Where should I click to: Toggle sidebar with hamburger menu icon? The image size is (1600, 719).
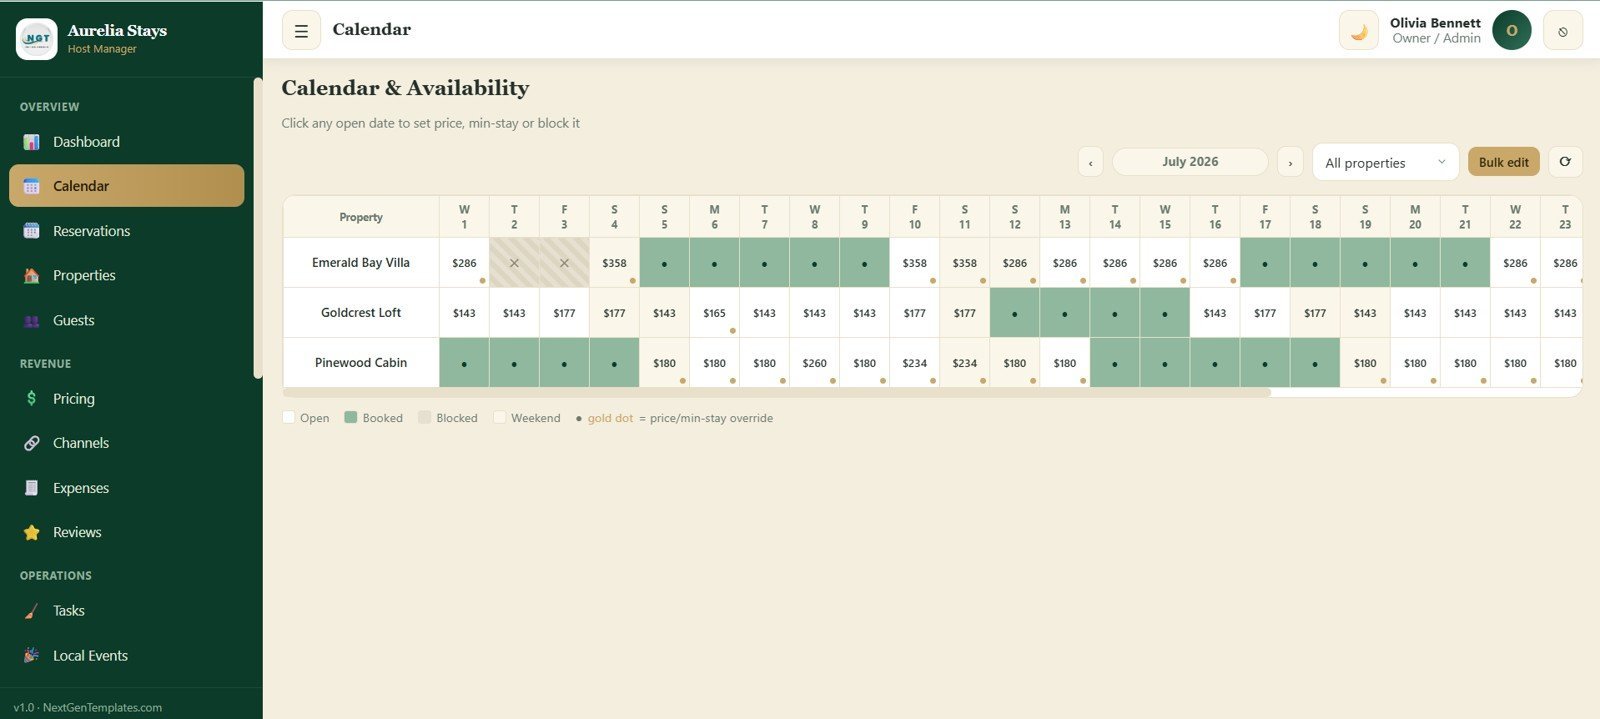point(301,30)
